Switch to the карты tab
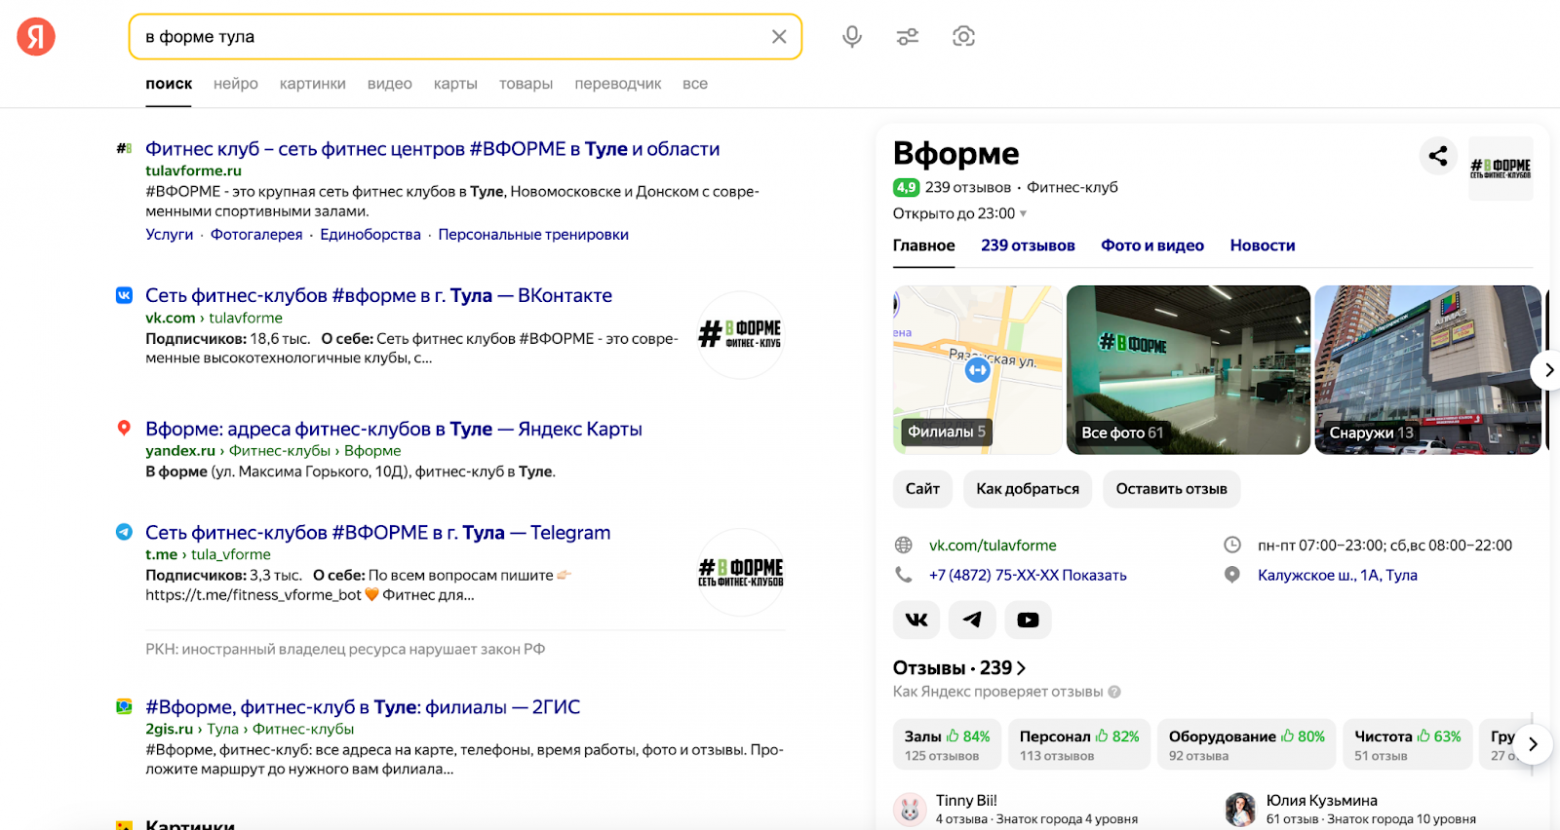The height and width of the screenshot is (830, 1560). coord(456,84)
